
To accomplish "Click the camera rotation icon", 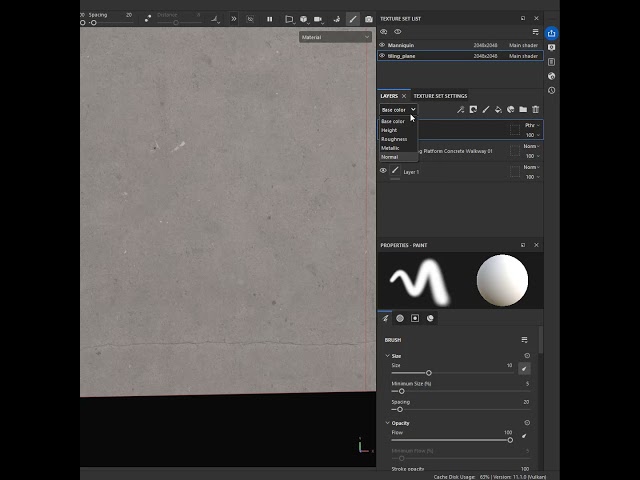I will click(x=337, y=19).
